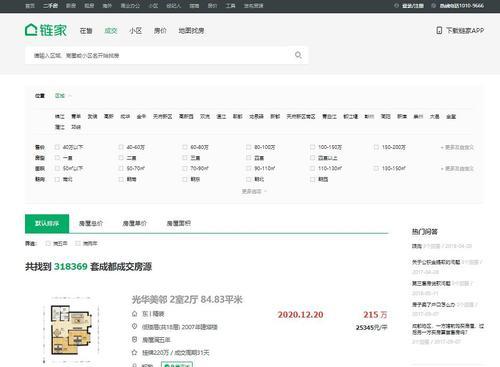Check the 130-150㎡ area checkbox
This screenshot has height=367, width=500.
click(x=376, y=168)
